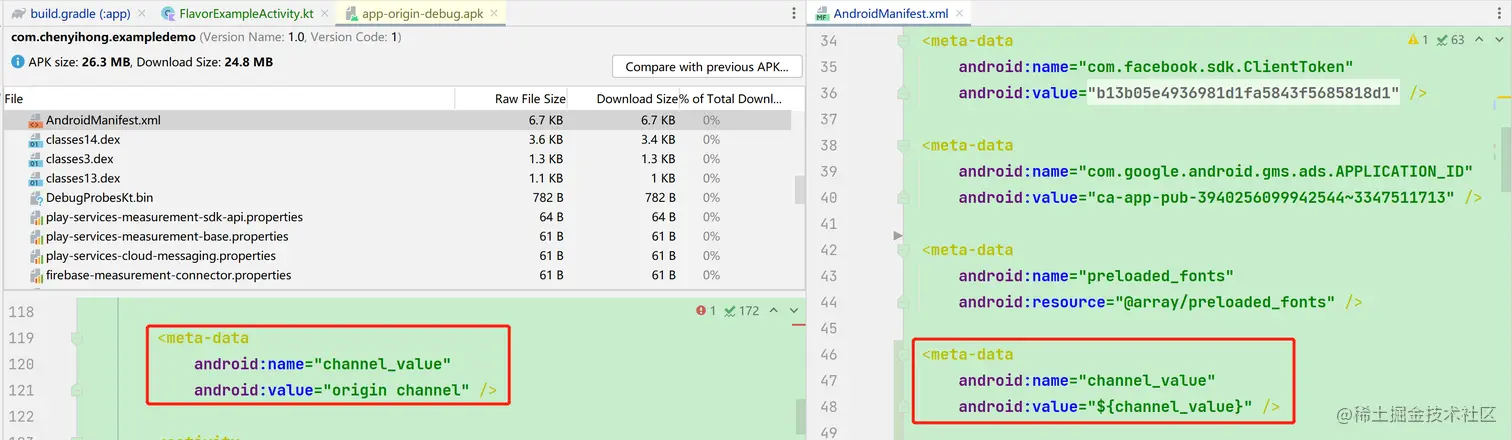Viewport: 1512px width, 440px height.
Task: Collapse the meta-data block at line 119
Action: tap(76, 339)
